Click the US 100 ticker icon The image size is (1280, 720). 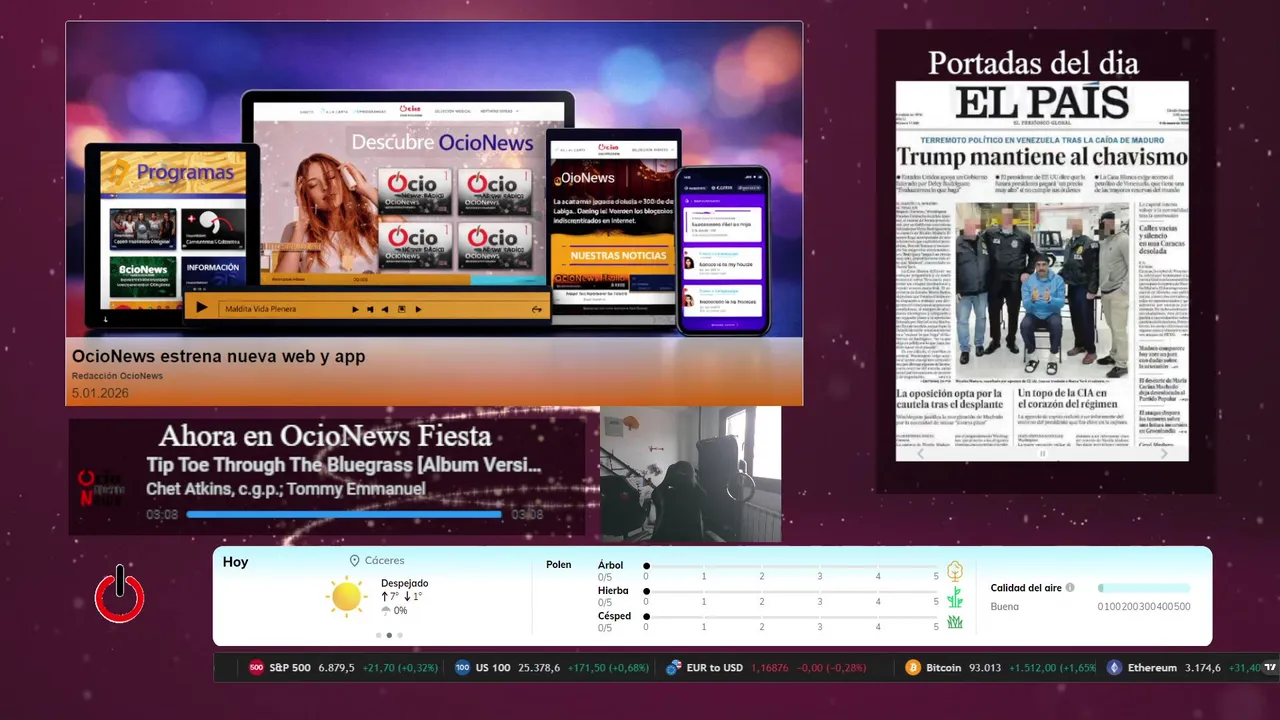click(462, 668)
